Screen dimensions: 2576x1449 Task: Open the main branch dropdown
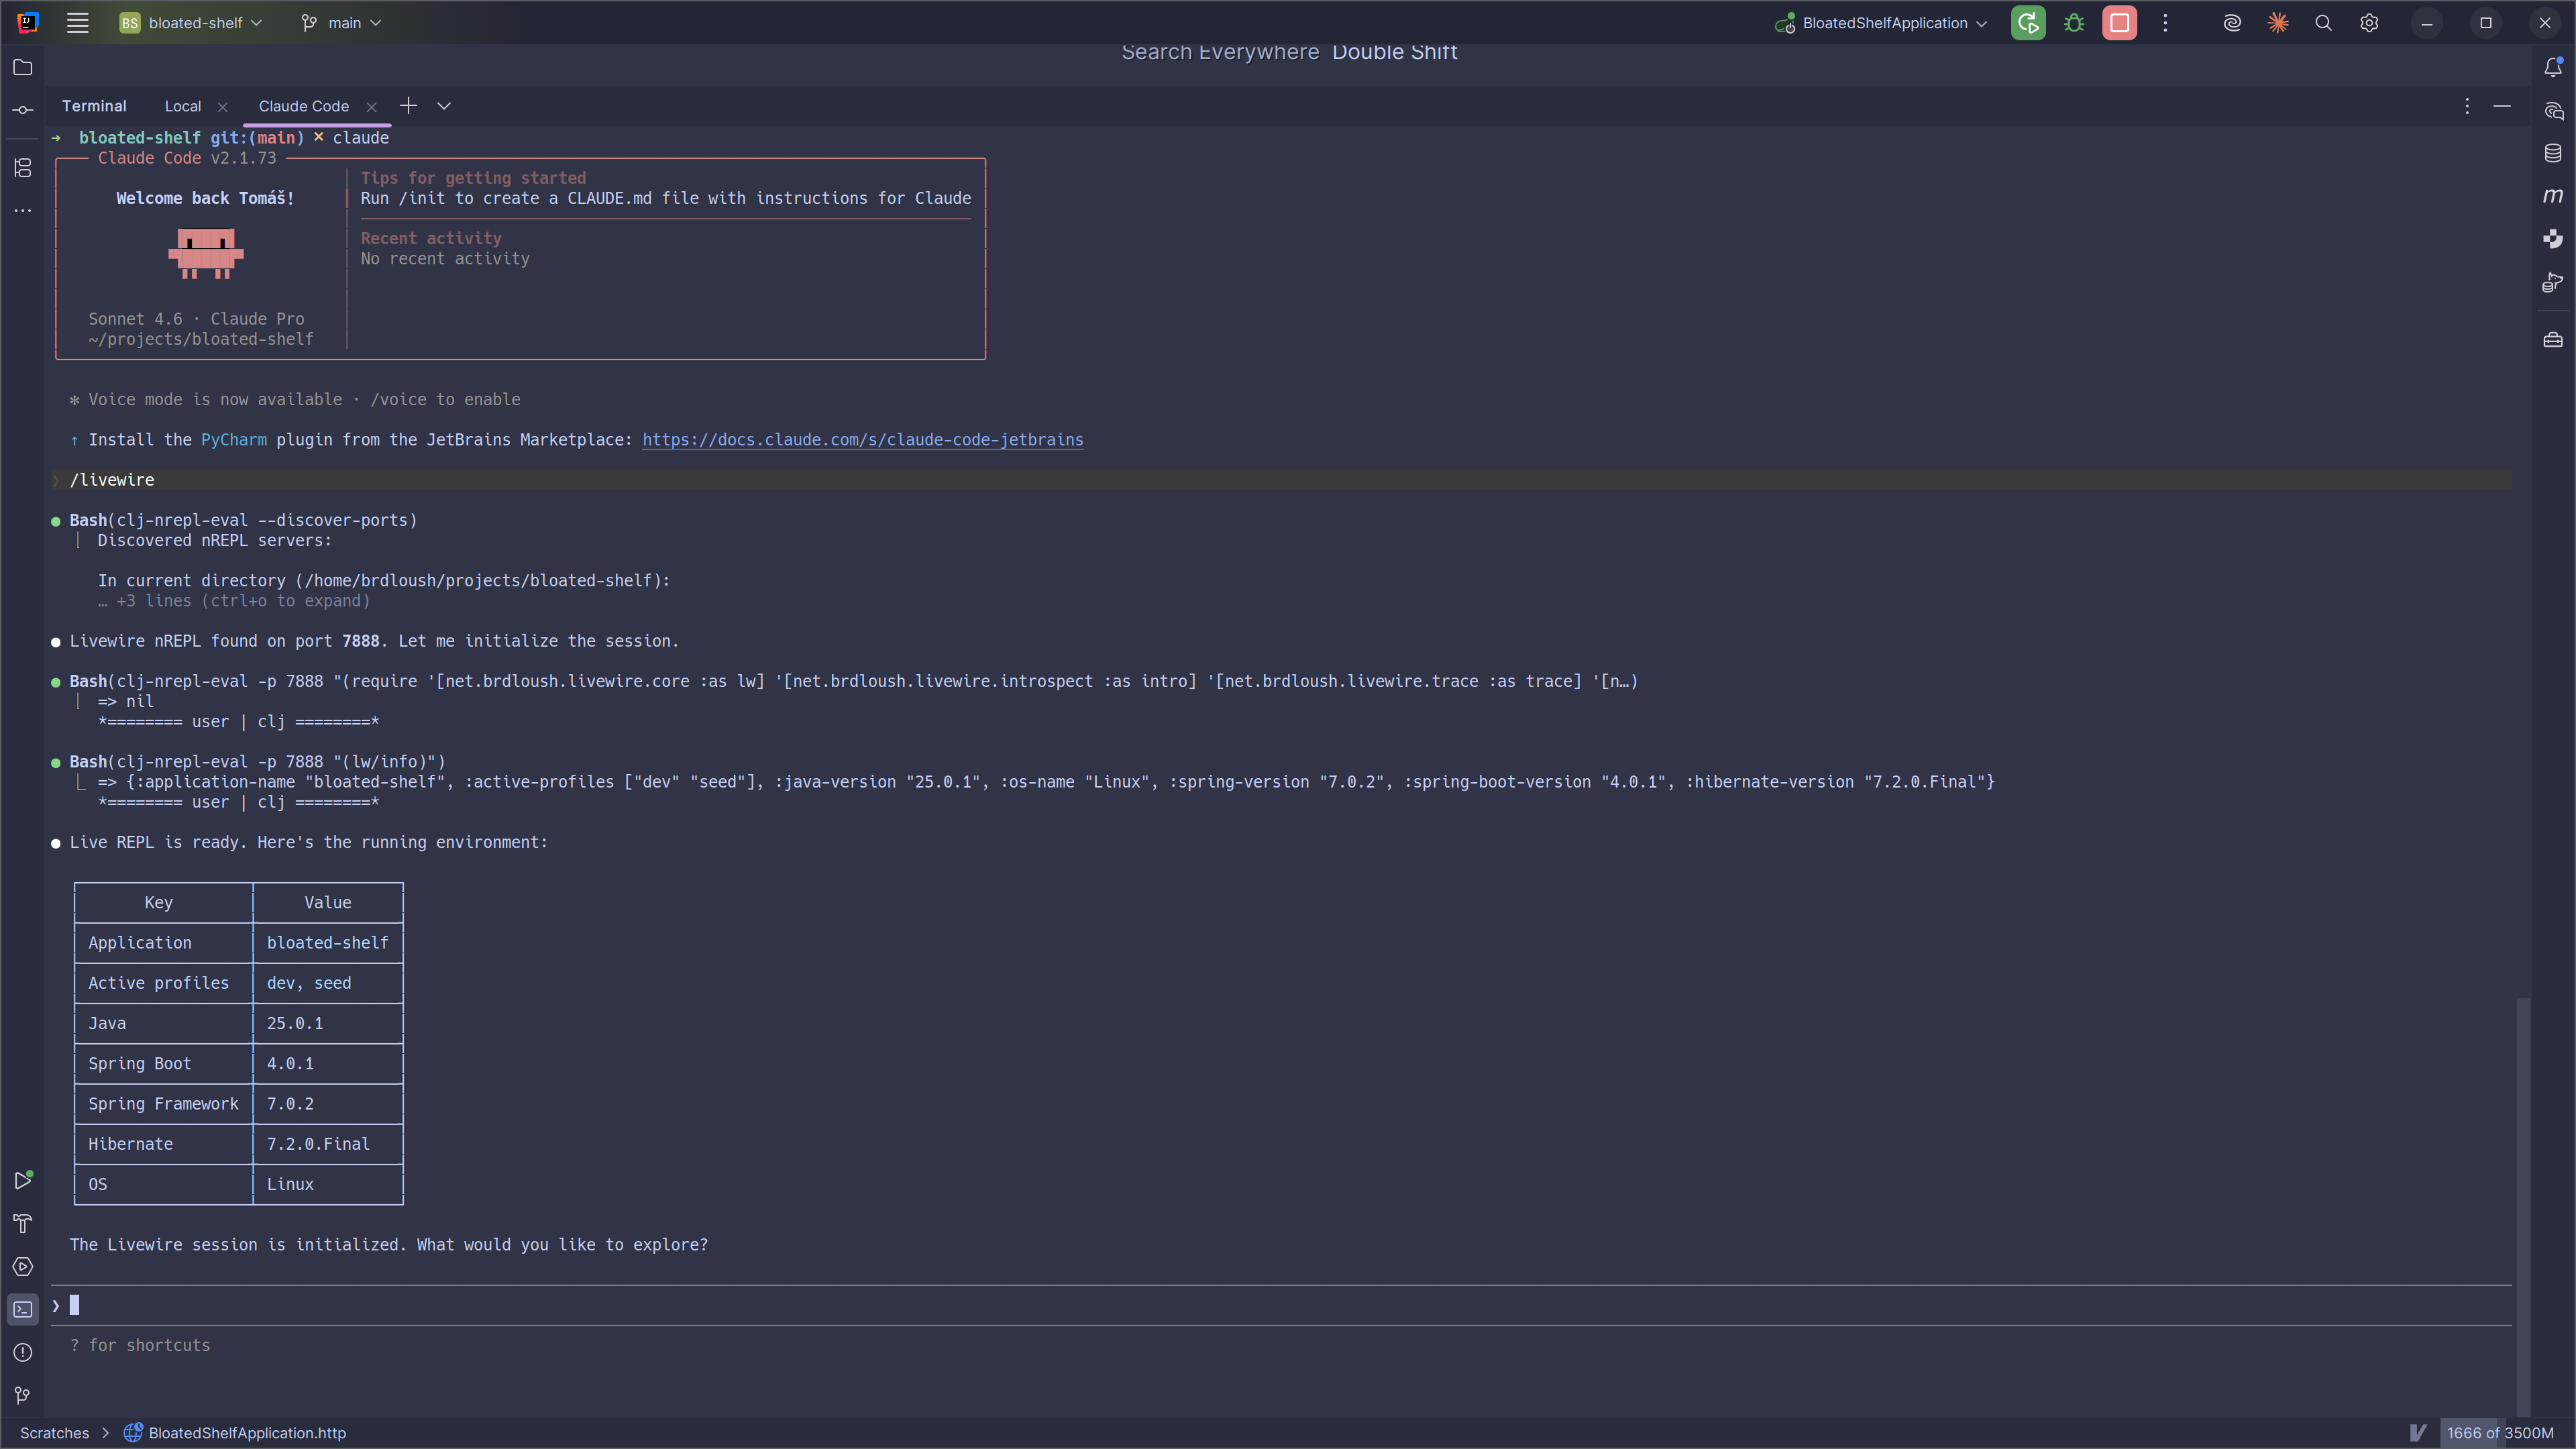[x=342, y=22]
